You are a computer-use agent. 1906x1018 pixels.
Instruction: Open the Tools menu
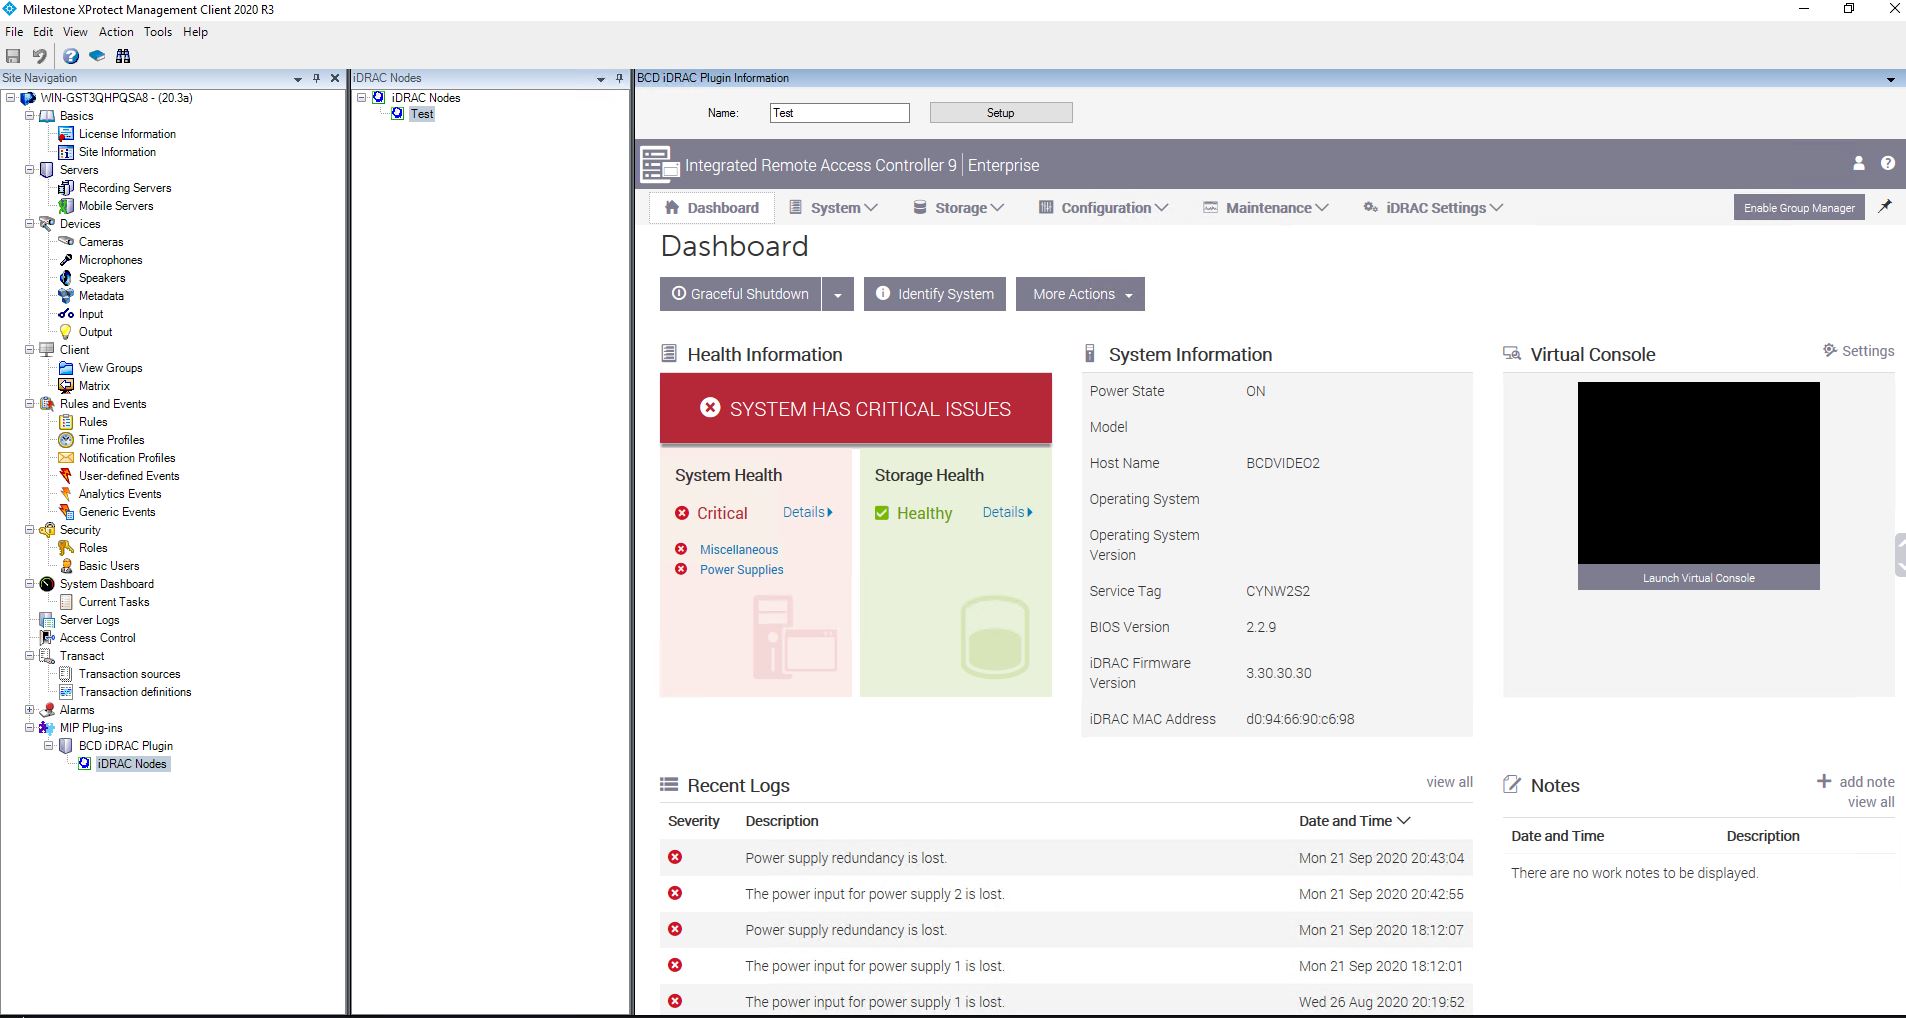pyautogui.click(x=158, y=32)
